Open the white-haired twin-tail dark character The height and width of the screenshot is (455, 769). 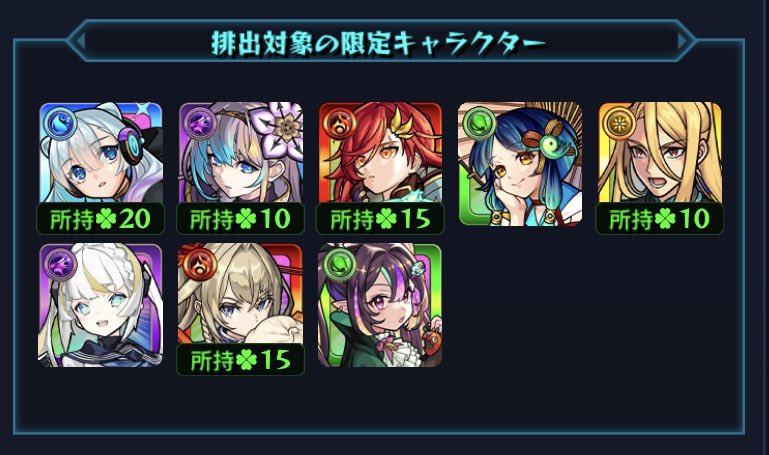pos(101,305)
